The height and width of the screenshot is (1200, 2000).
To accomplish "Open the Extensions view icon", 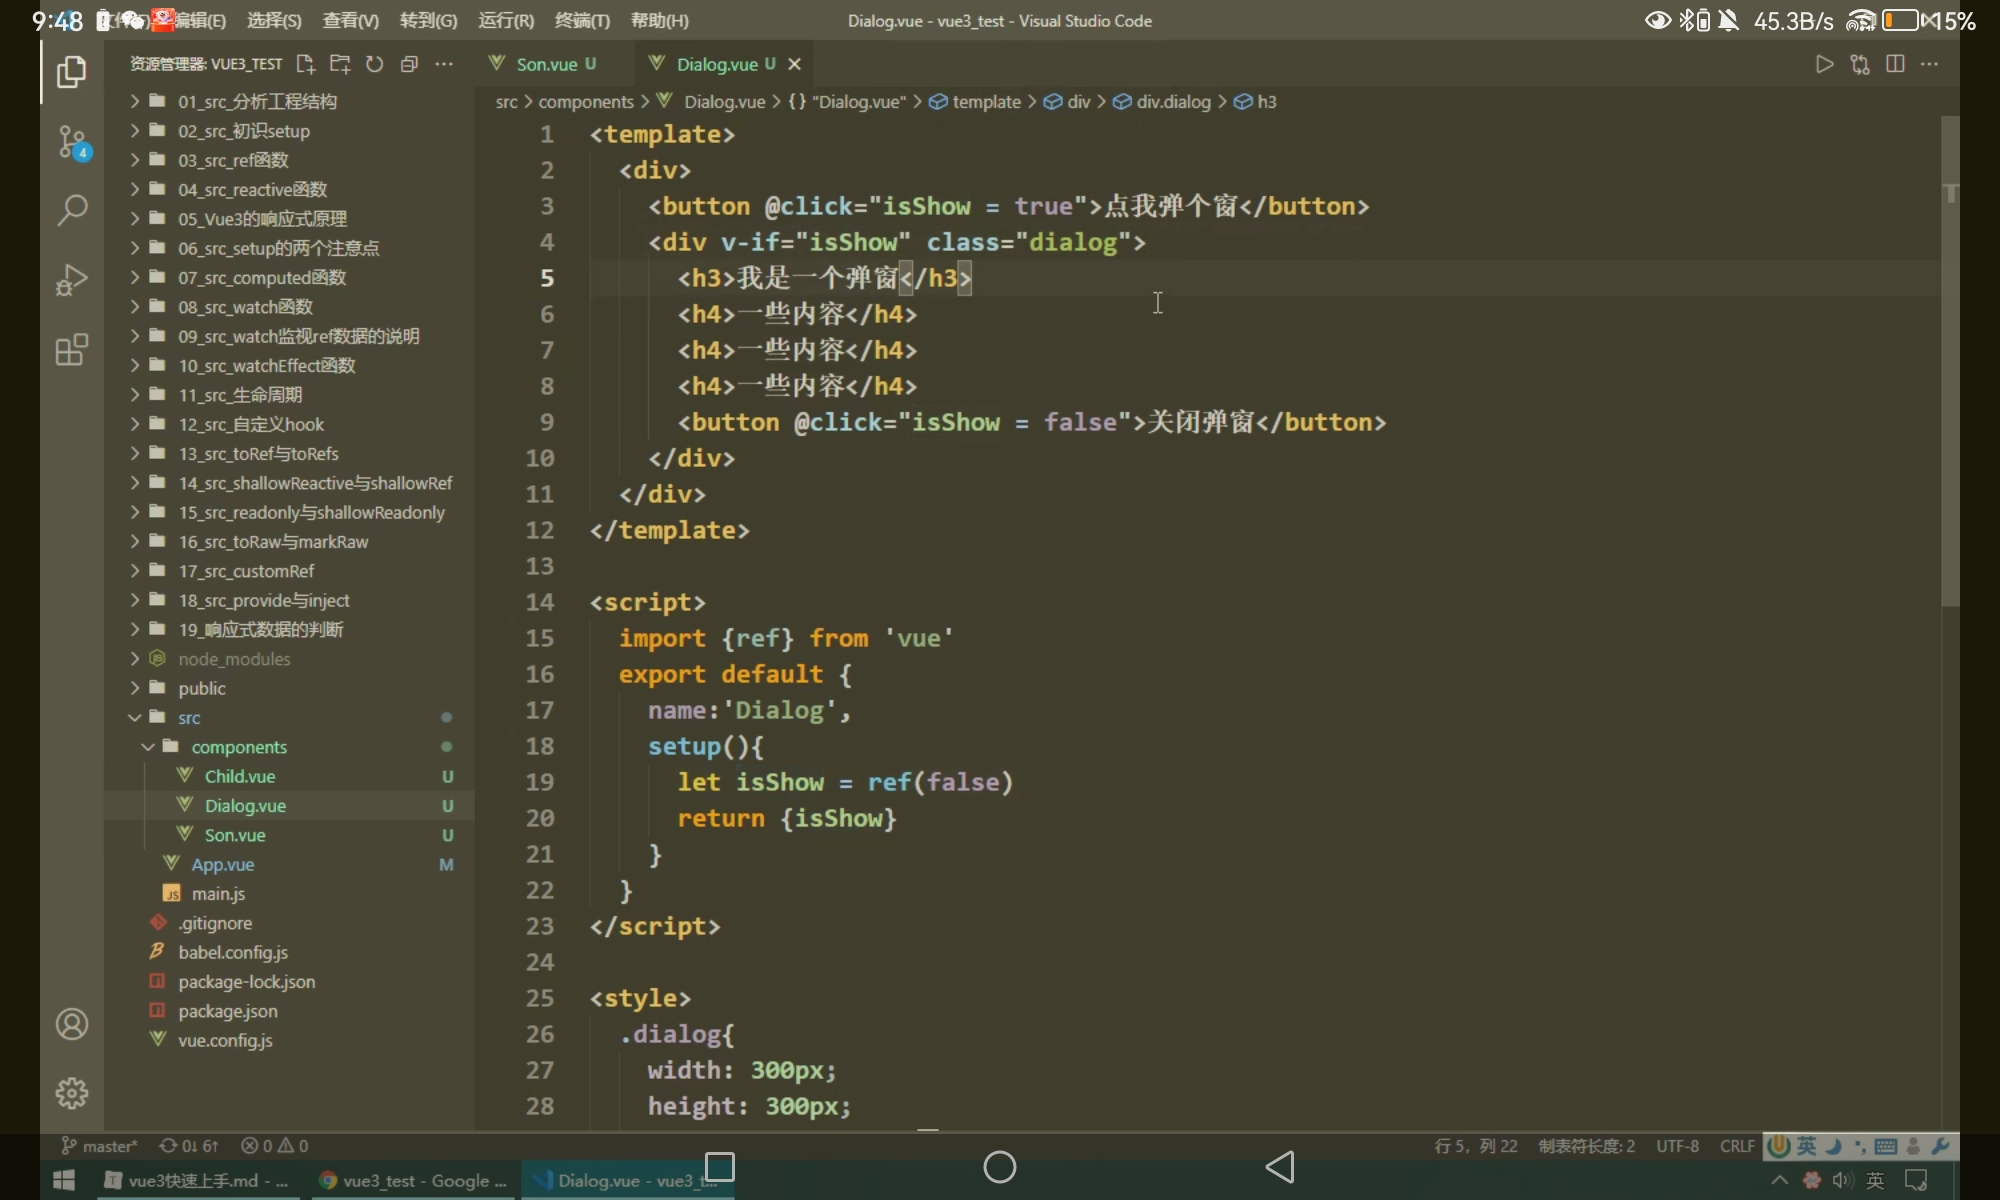I will point(72,350).
